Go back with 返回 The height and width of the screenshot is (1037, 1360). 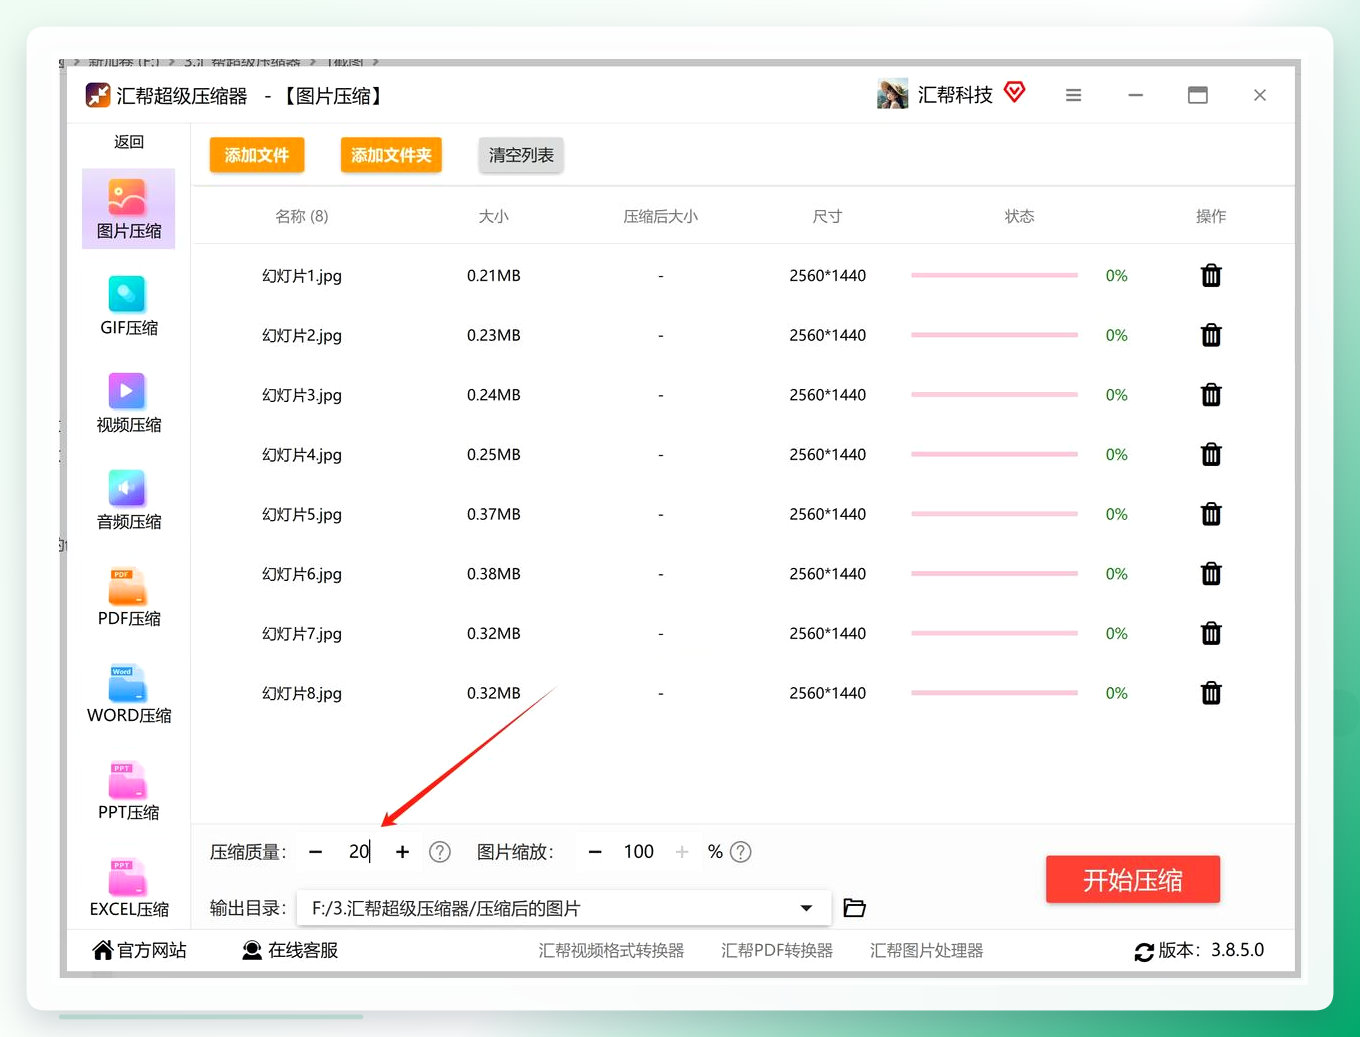coord(129,142)
